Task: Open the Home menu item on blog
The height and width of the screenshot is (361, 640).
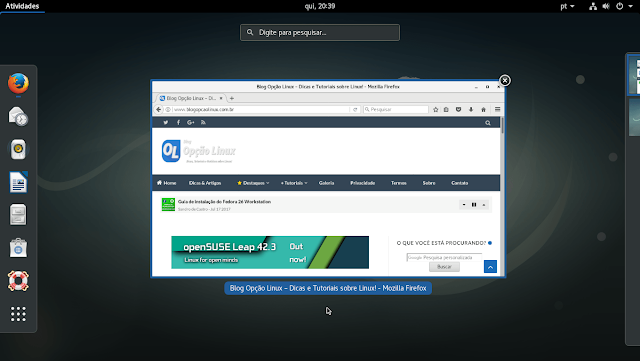Action: [167, 183]
